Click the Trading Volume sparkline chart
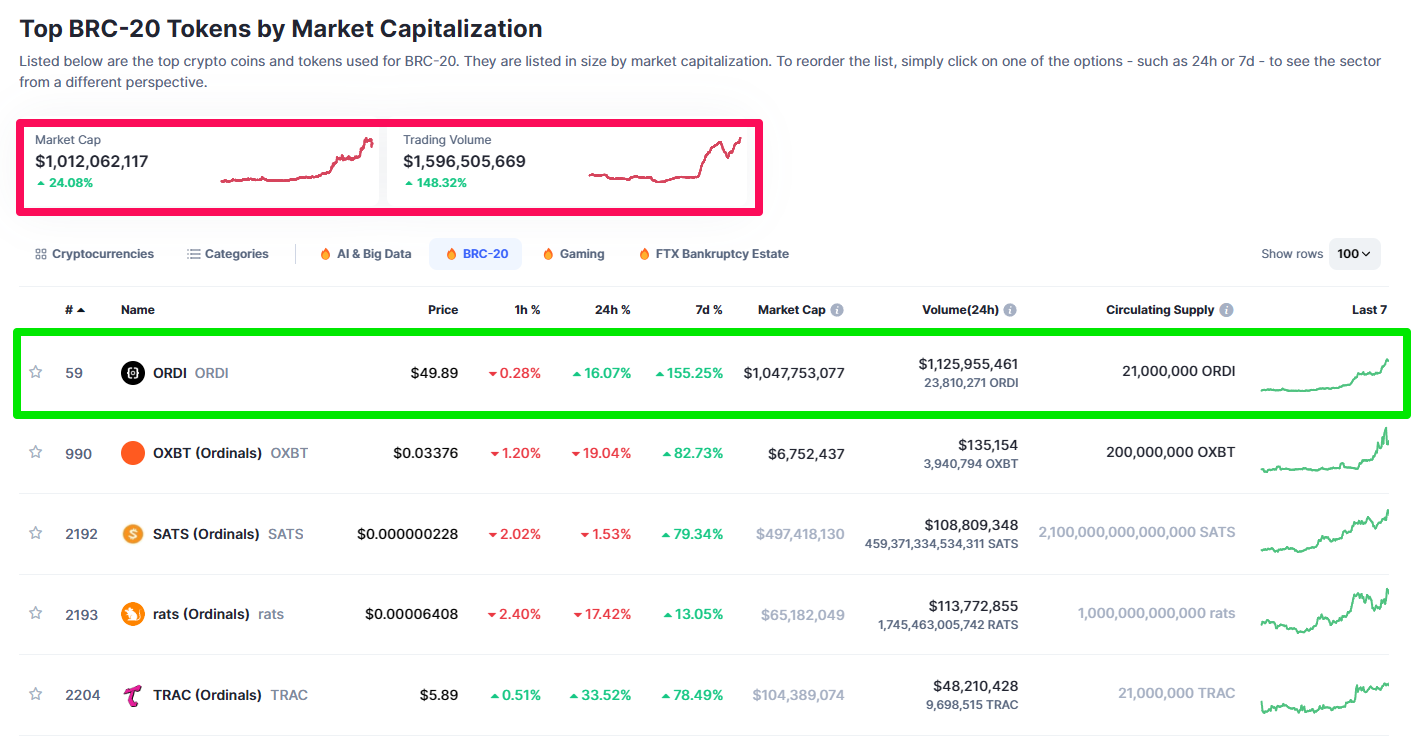This screenshot has height=748, width=1423. 665,162
